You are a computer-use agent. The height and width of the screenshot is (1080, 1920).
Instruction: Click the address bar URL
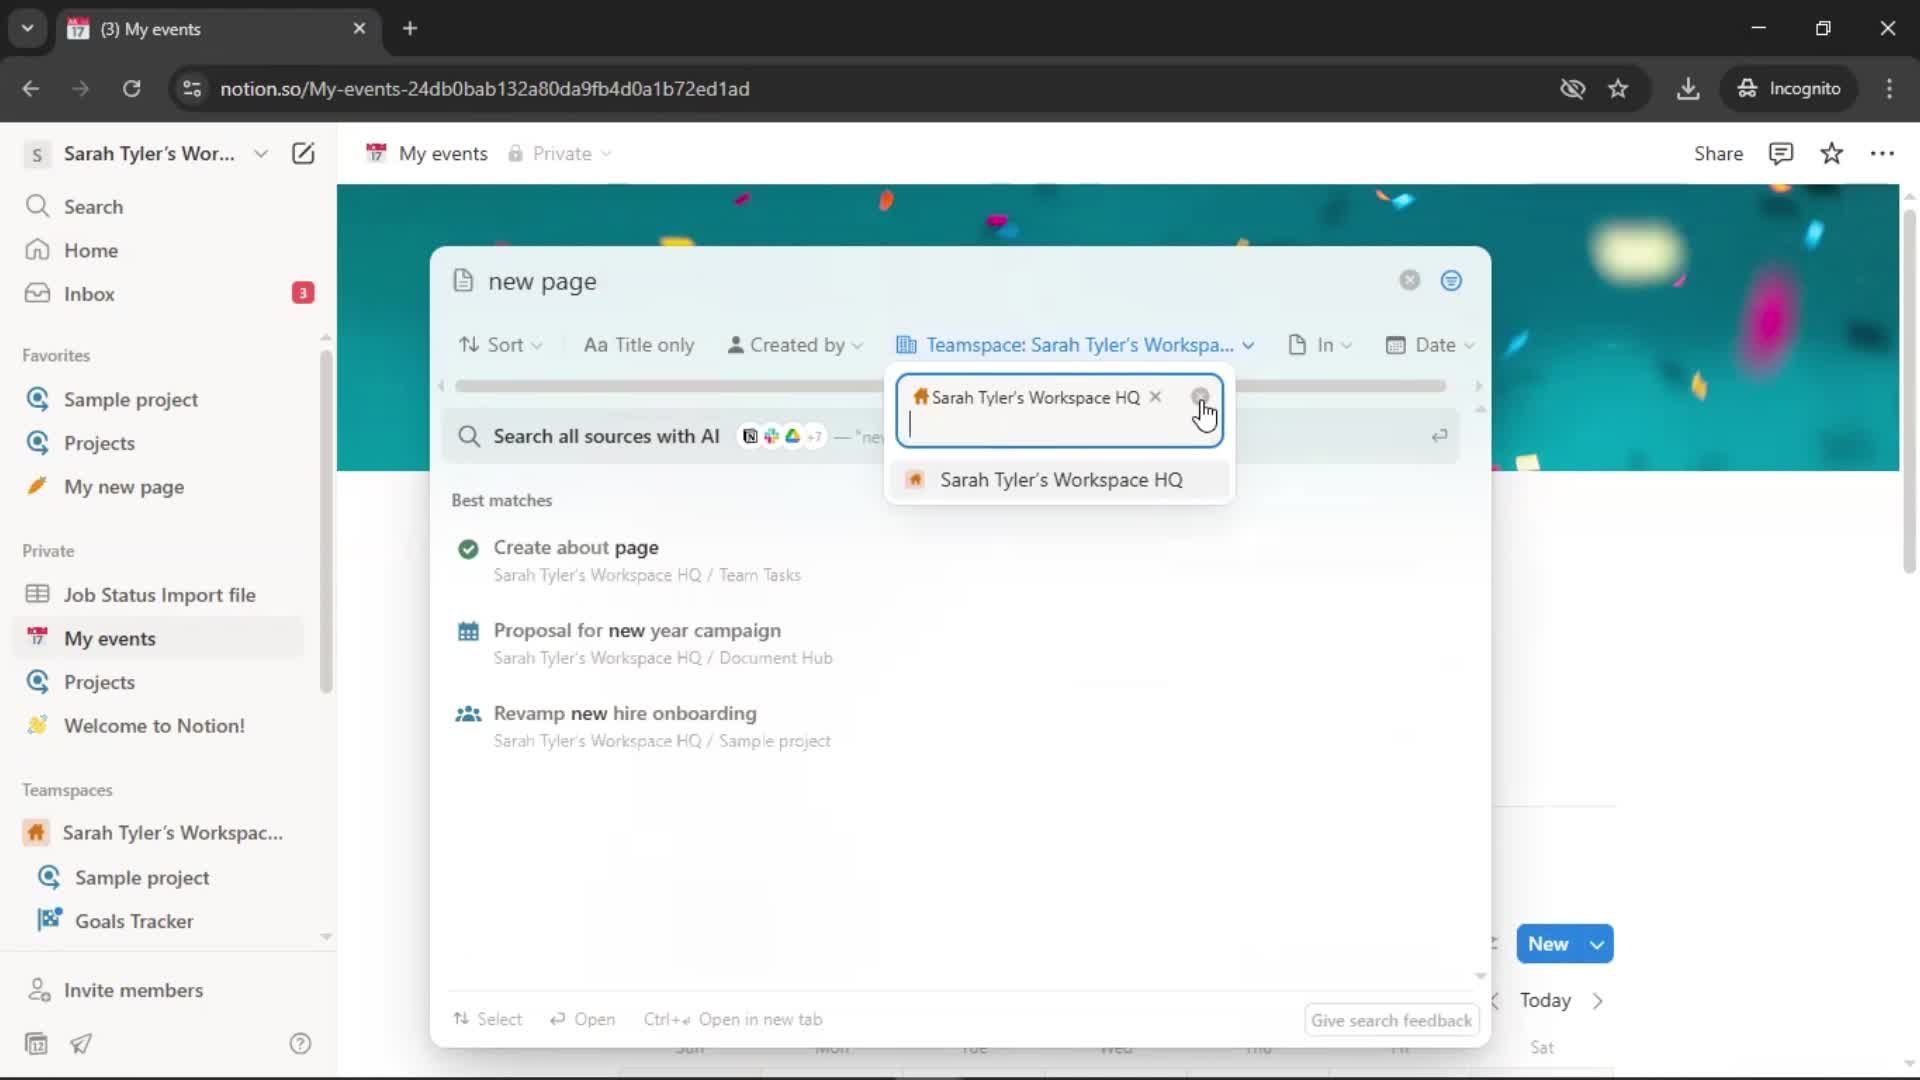484,89
